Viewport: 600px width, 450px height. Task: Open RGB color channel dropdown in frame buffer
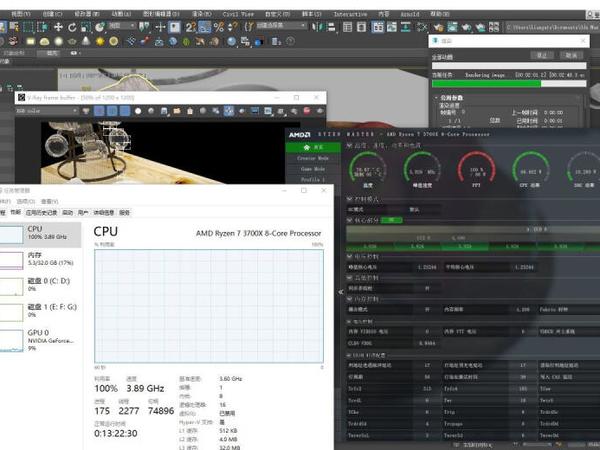47,111
